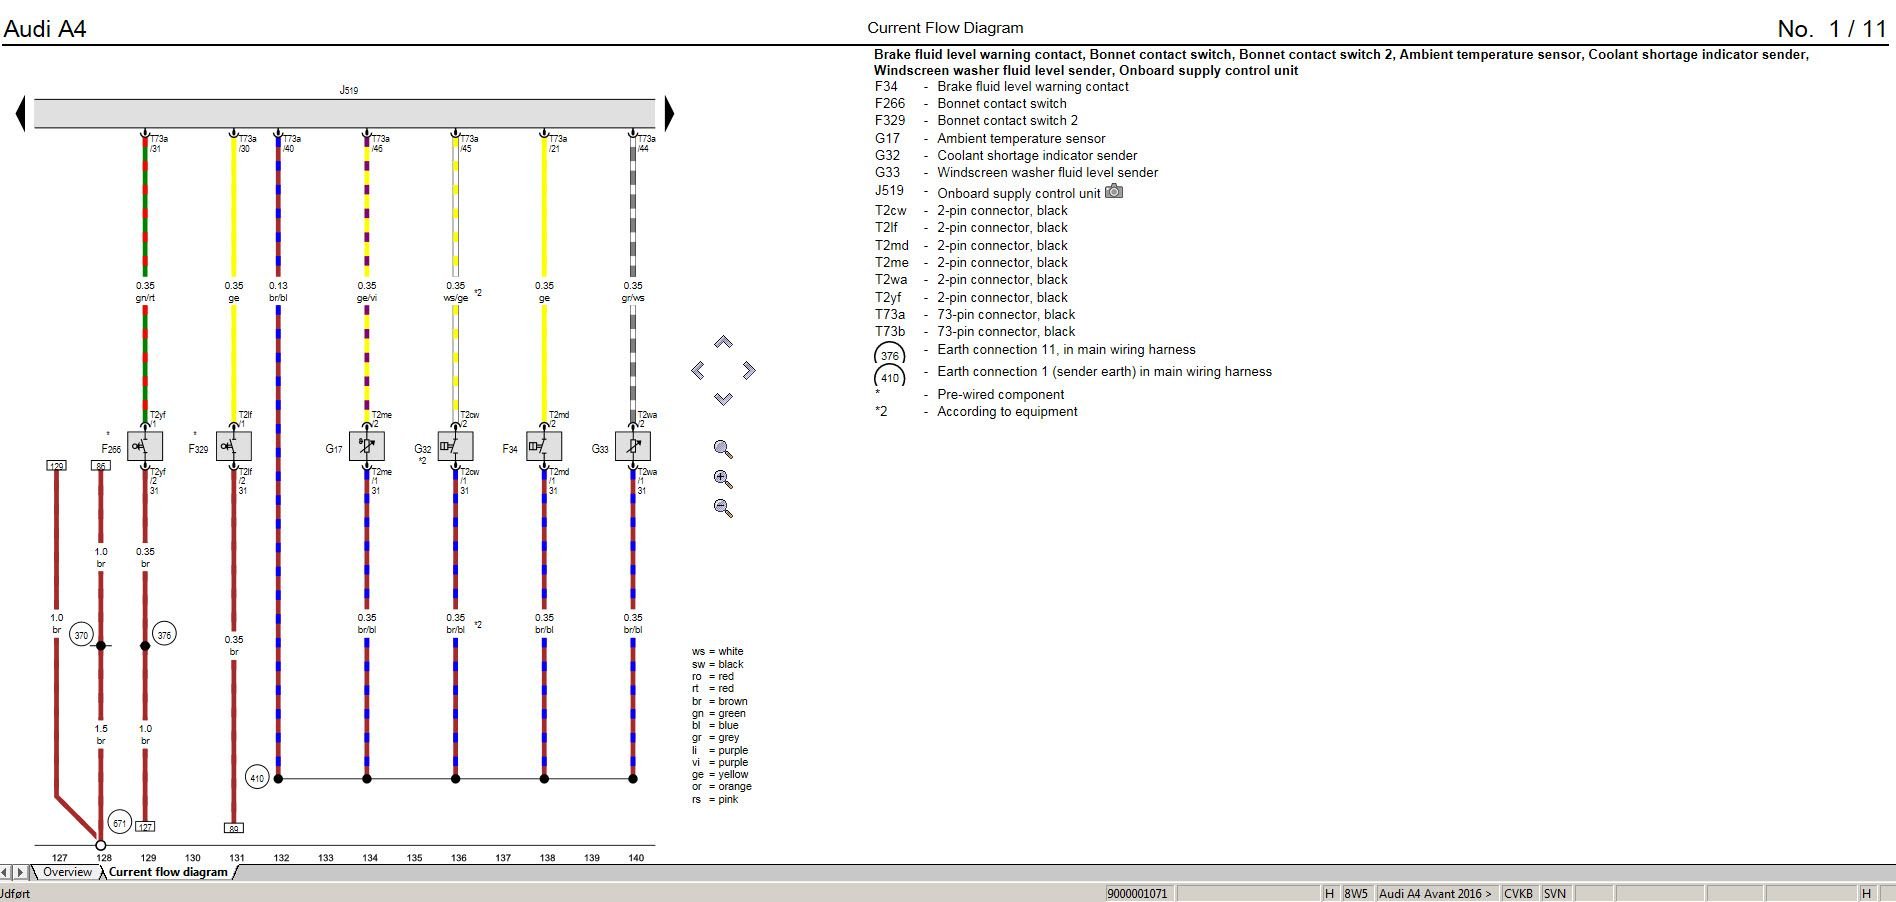Viewport: 1896px width, 902px height.
Task: Click the black right arrow for next diagram page
Action: tap(667, 111)
